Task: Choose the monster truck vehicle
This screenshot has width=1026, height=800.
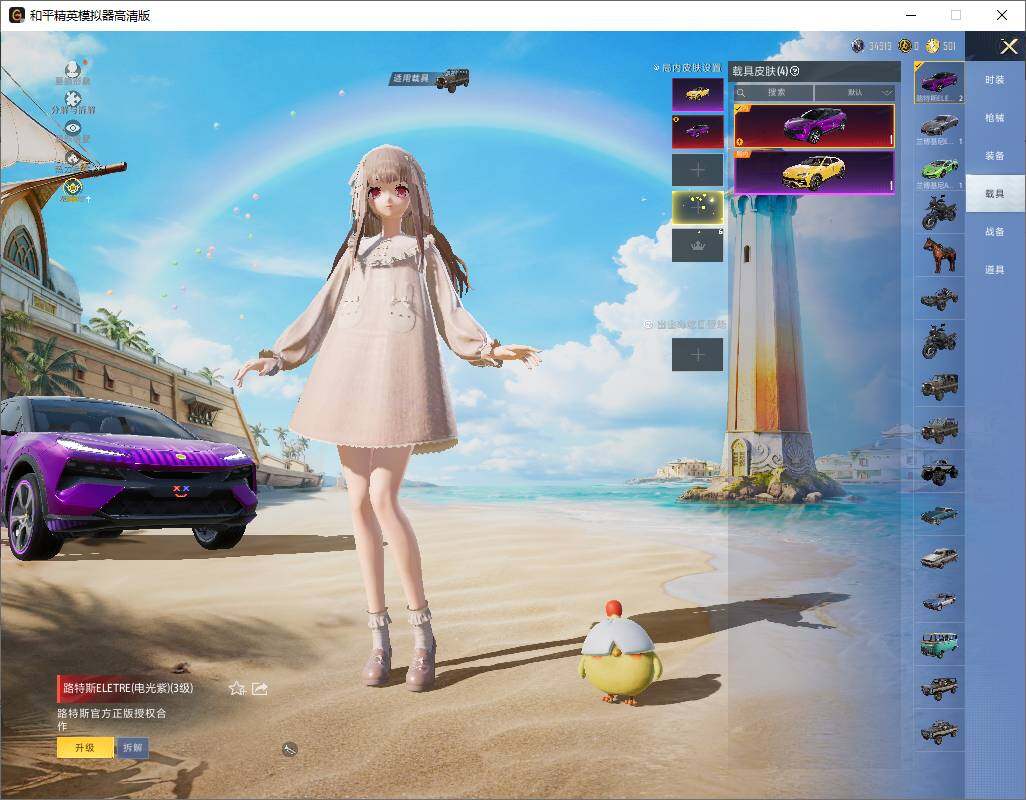Action: (x=939, y=472)
